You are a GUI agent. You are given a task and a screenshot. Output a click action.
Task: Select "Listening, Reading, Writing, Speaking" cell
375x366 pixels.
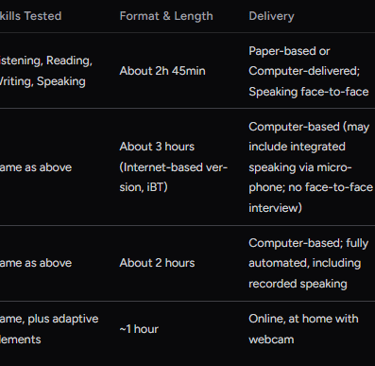tap(46, 71)
